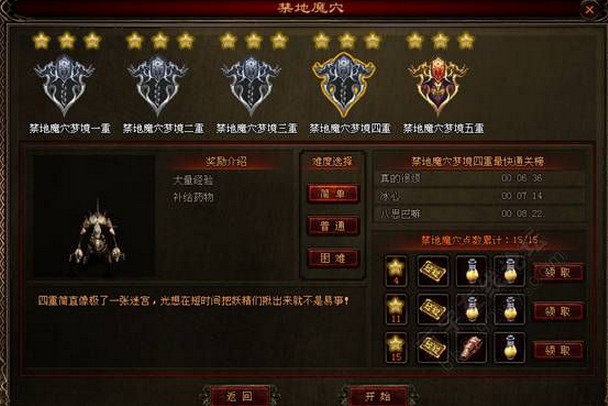Select the 禁地魔穴梦境三重 shield emblem

pyautogui.click(x=251, y=85)
